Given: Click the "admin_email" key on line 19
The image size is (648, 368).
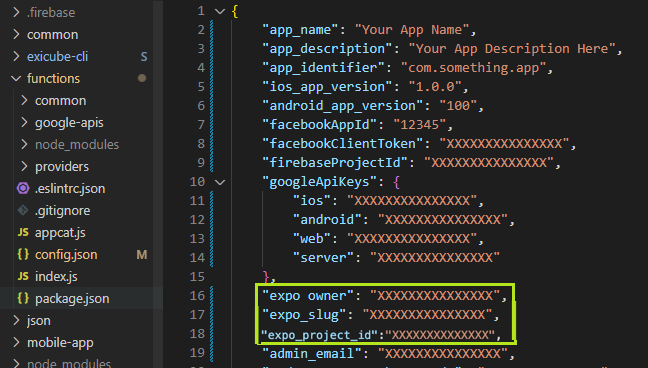Looking at the screenshot, I should tap(312, 354).
